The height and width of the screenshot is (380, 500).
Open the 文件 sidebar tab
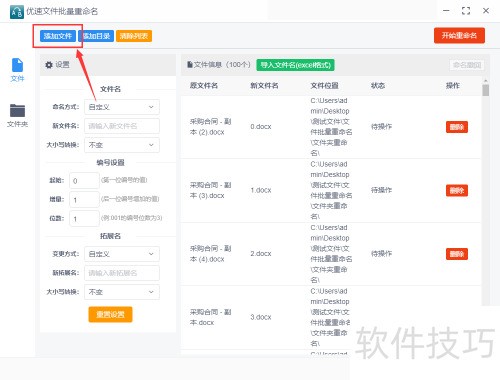click(17, 70)
